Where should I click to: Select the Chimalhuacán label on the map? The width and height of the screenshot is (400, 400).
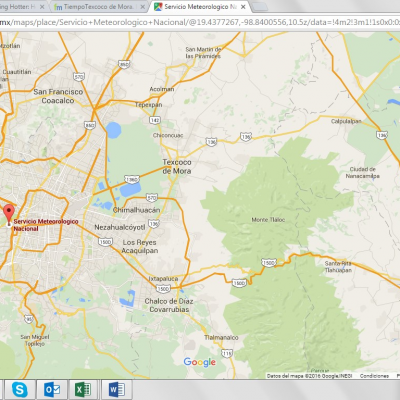coord(136,210)
